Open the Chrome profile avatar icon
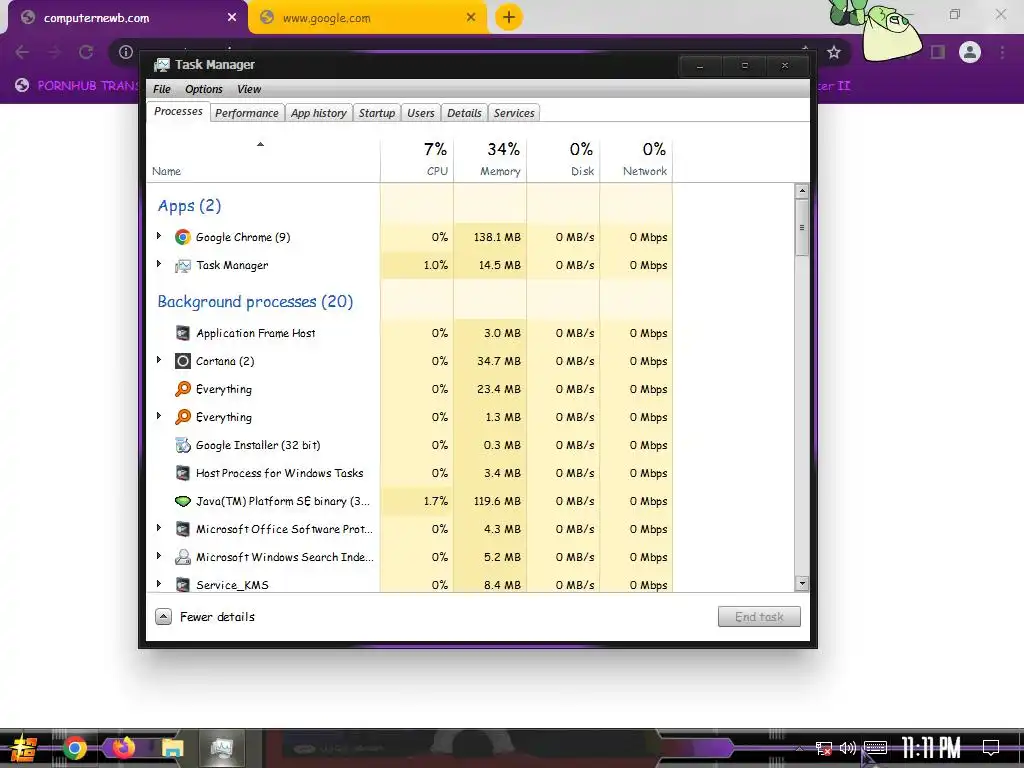The image size is (1024, 768). (x=970, y=52)
